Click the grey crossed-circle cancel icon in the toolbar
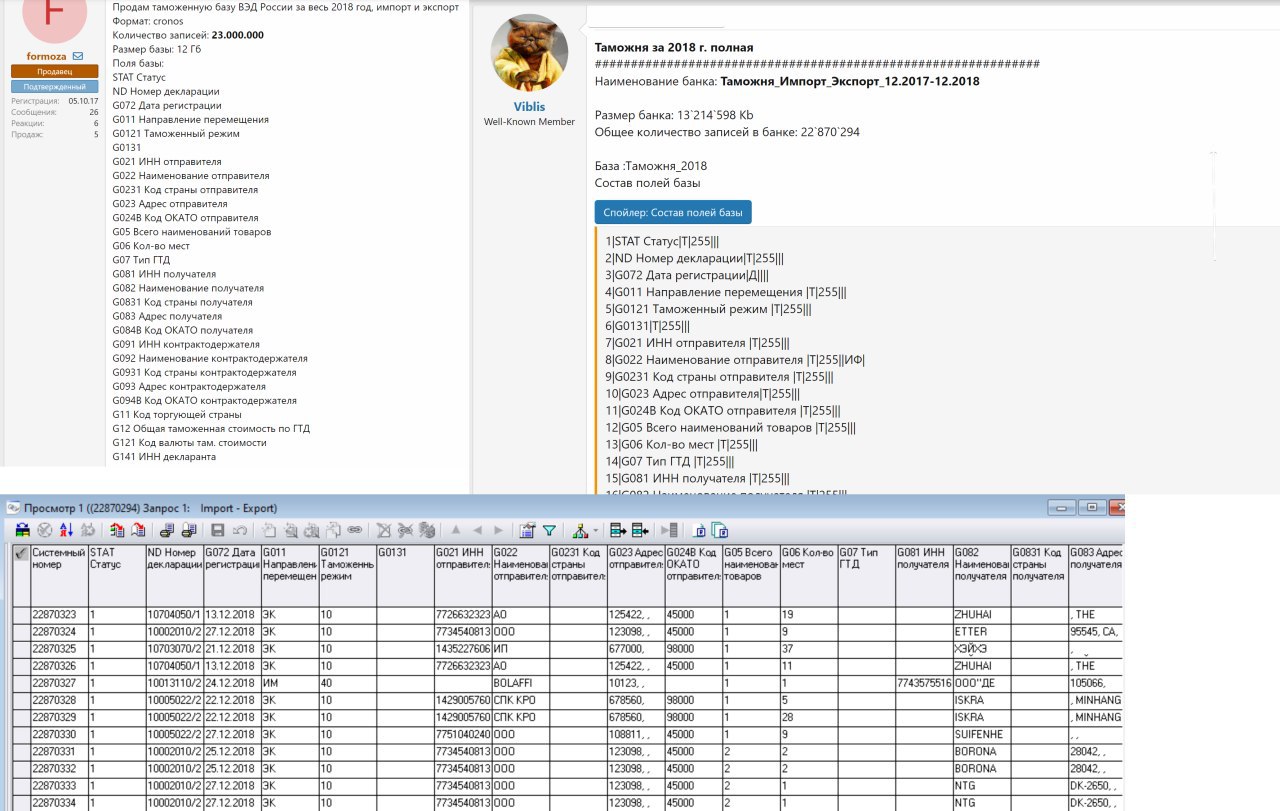This screenshot has width=1280, height=811. (44, 530)
